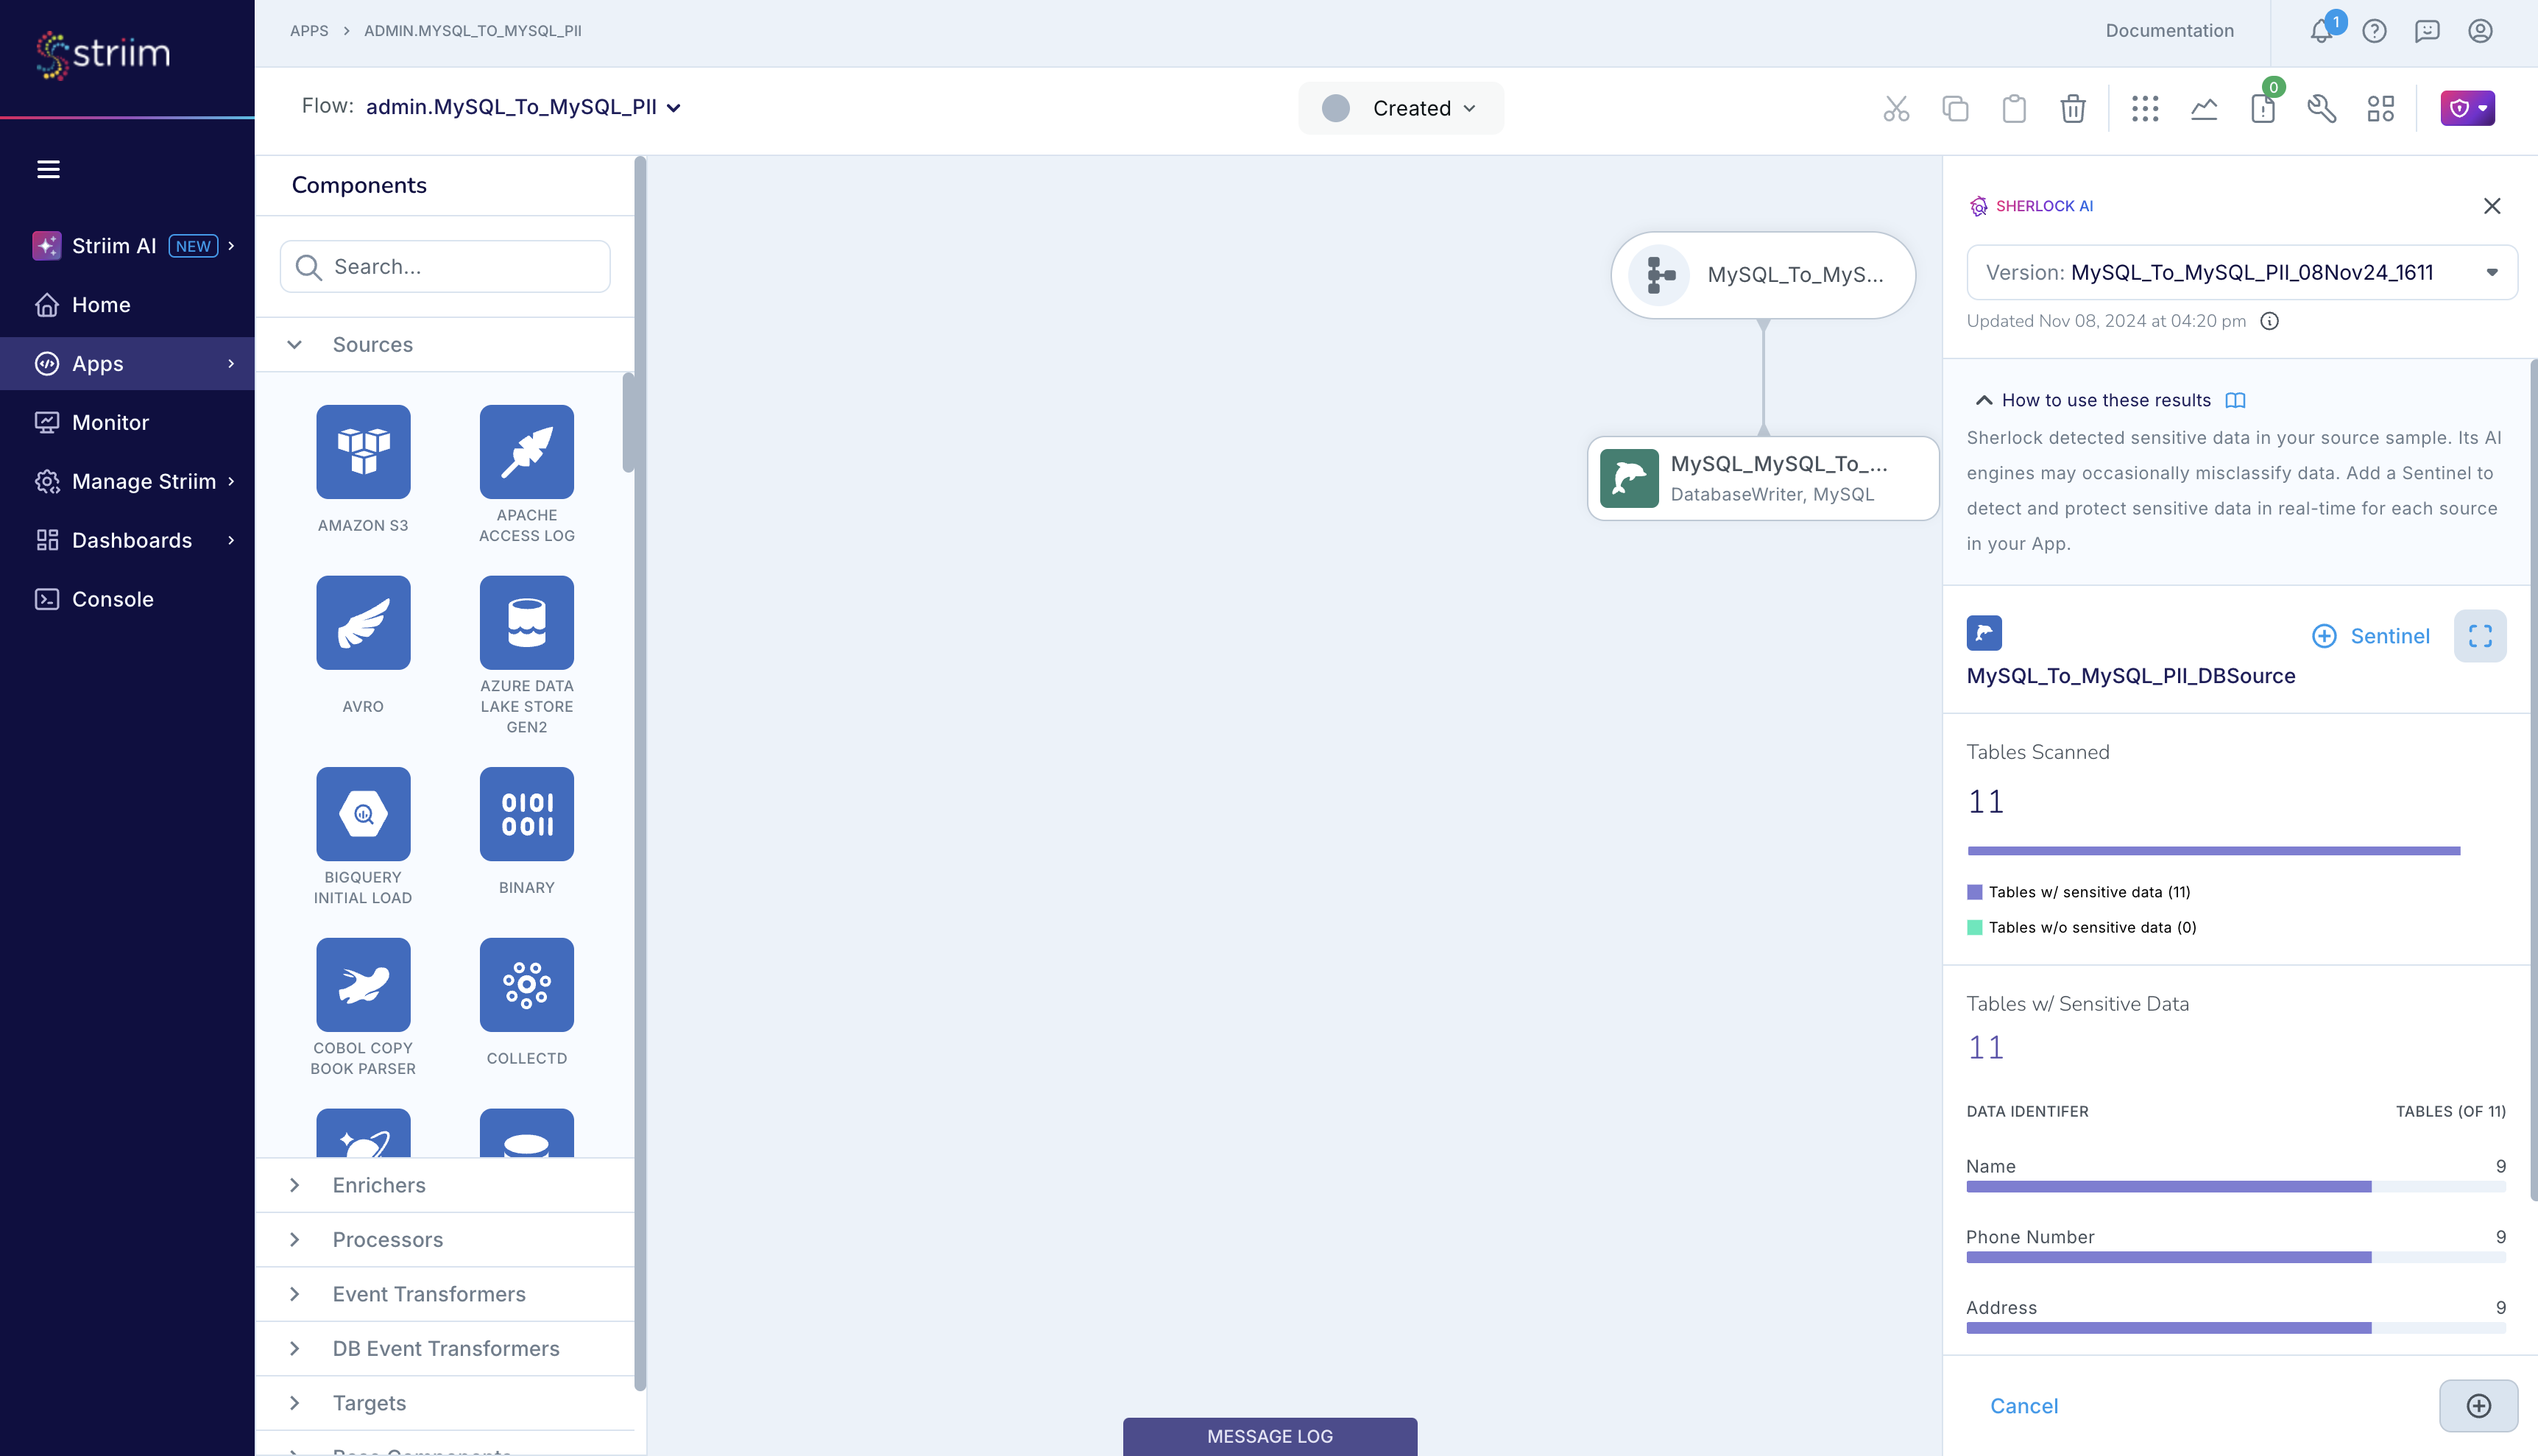Click the delete flow trash icon

2073,108
